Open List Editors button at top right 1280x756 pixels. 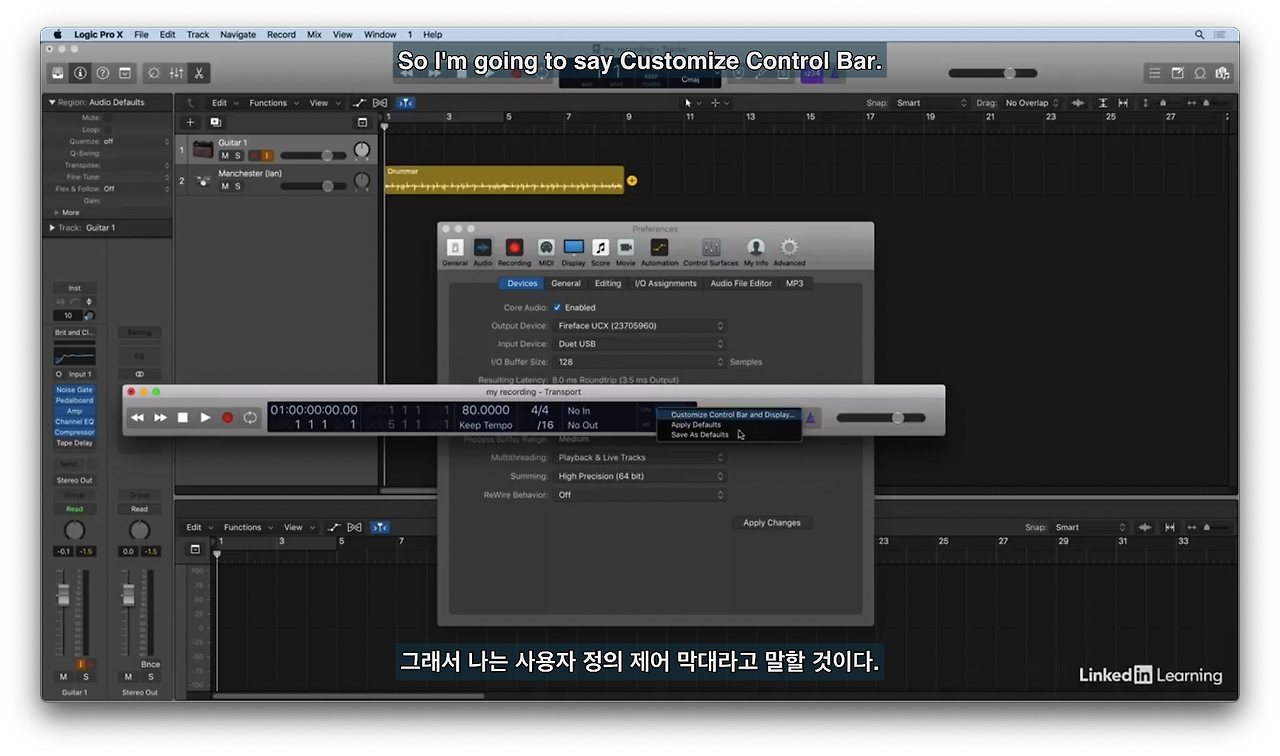point(1155,73)
